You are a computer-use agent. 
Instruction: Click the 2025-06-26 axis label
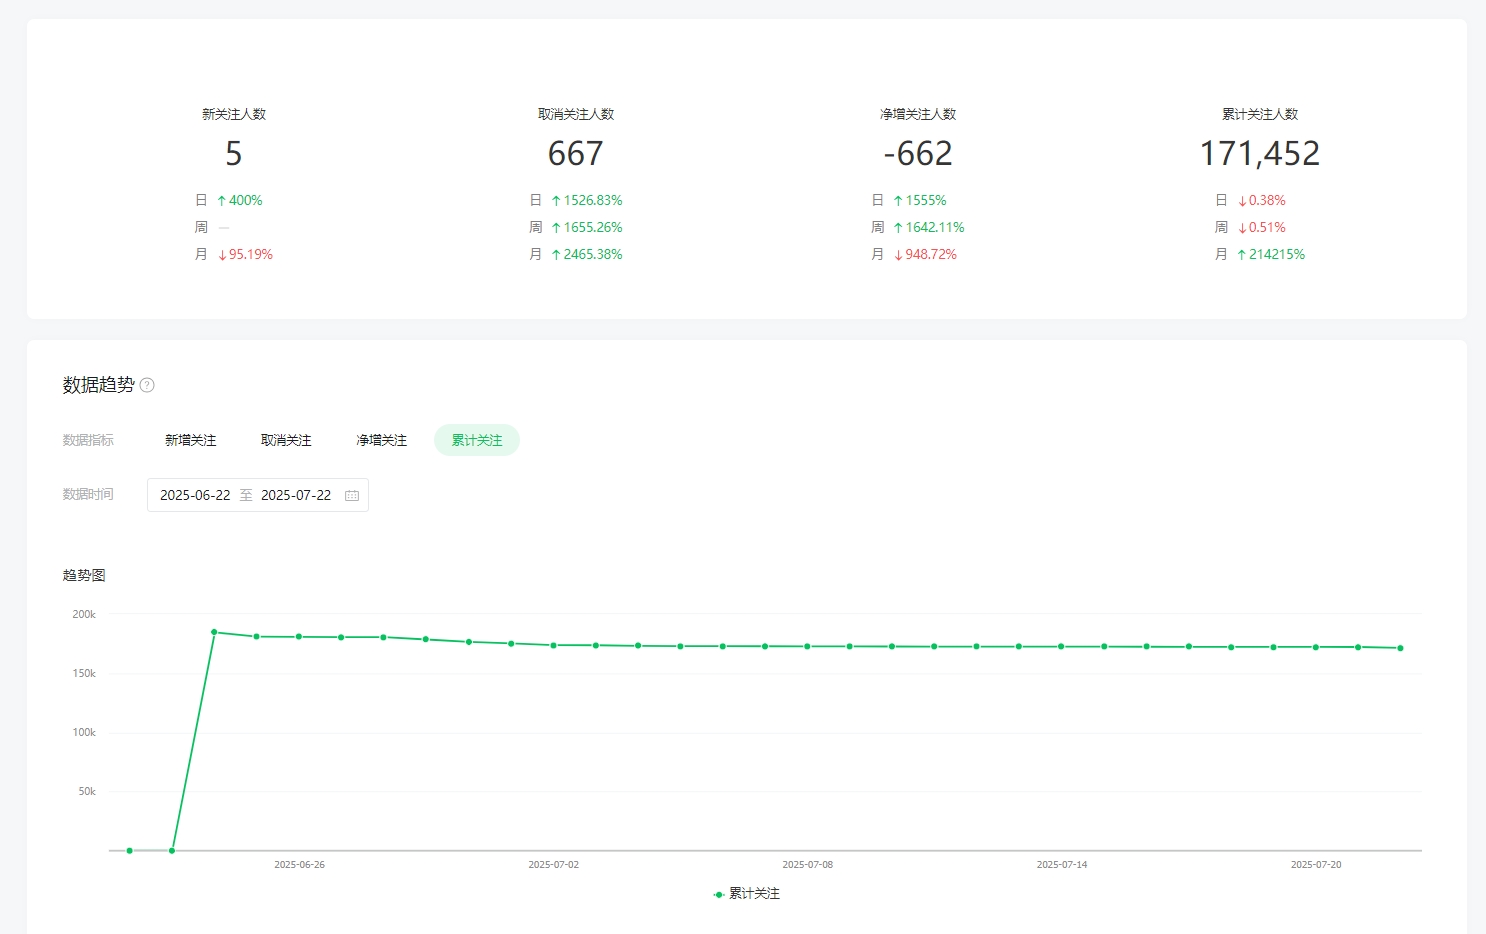[299, 865]
